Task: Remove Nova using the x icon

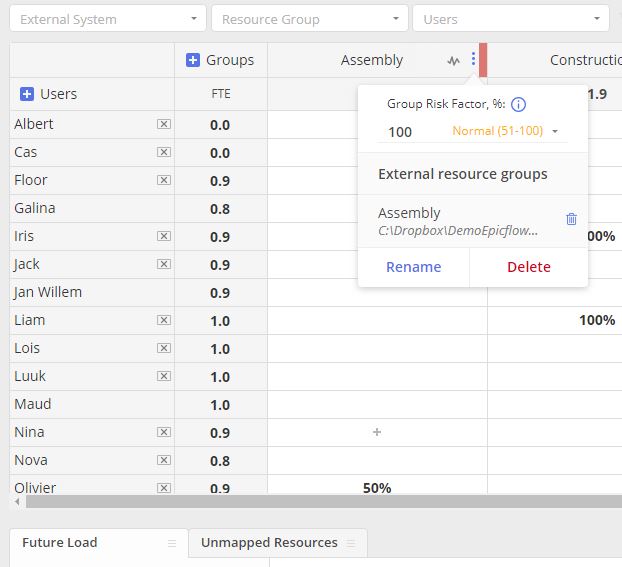Action: (x=164, y=460)
